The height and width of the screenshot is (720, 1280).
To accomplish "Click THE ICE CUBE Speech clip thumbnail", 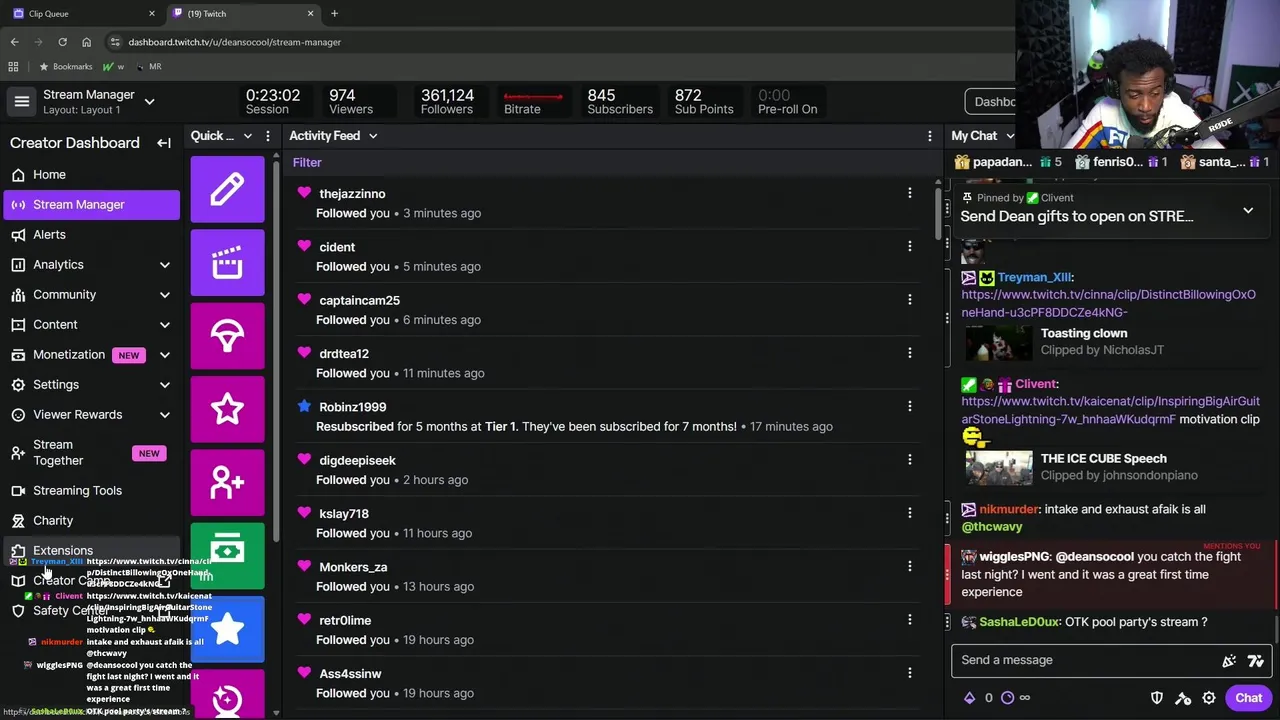I will pyautogui.click(x=998, y=467).
